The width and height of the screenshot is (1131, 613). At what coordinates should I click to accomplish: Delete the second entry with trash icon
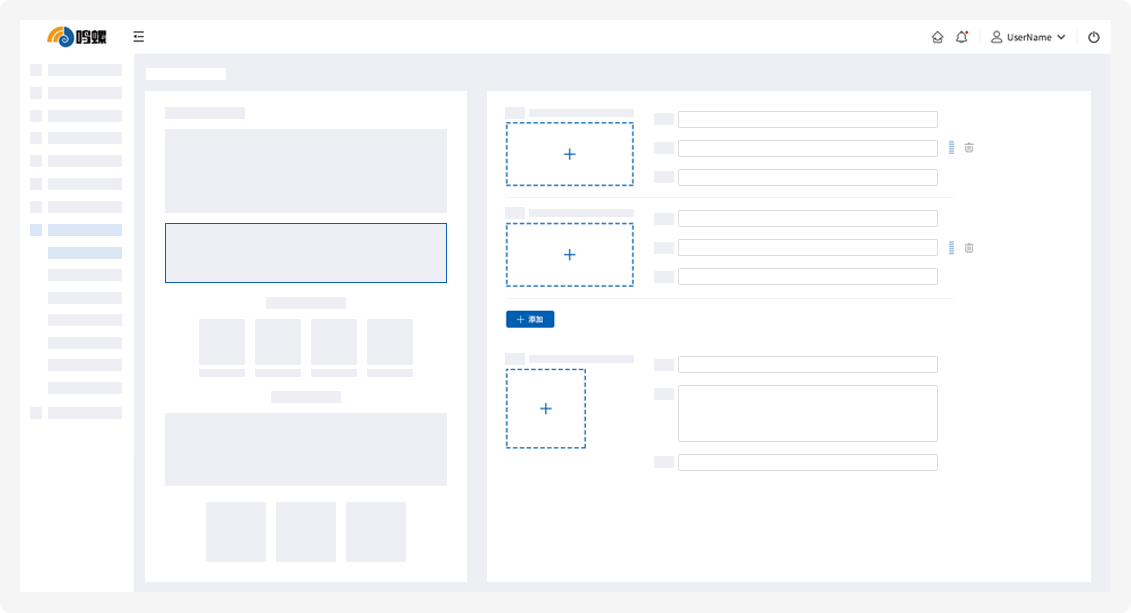click(968, 248)
